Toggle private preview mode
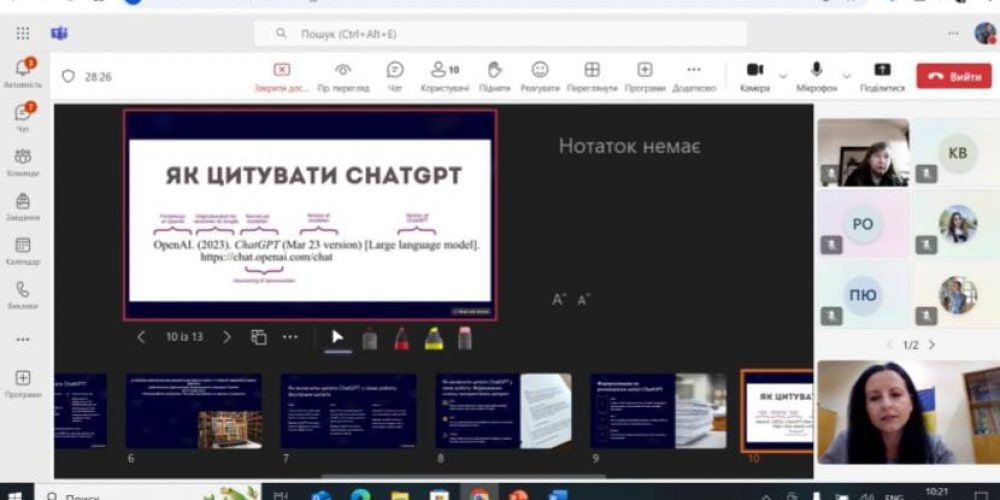 (x=343, y=76)
